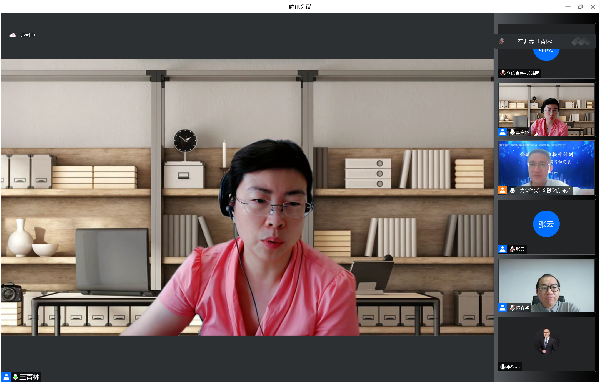Click the microphone icon on pink-shirt thumbnail
The image size is (600, 382).
coord(512,132)
